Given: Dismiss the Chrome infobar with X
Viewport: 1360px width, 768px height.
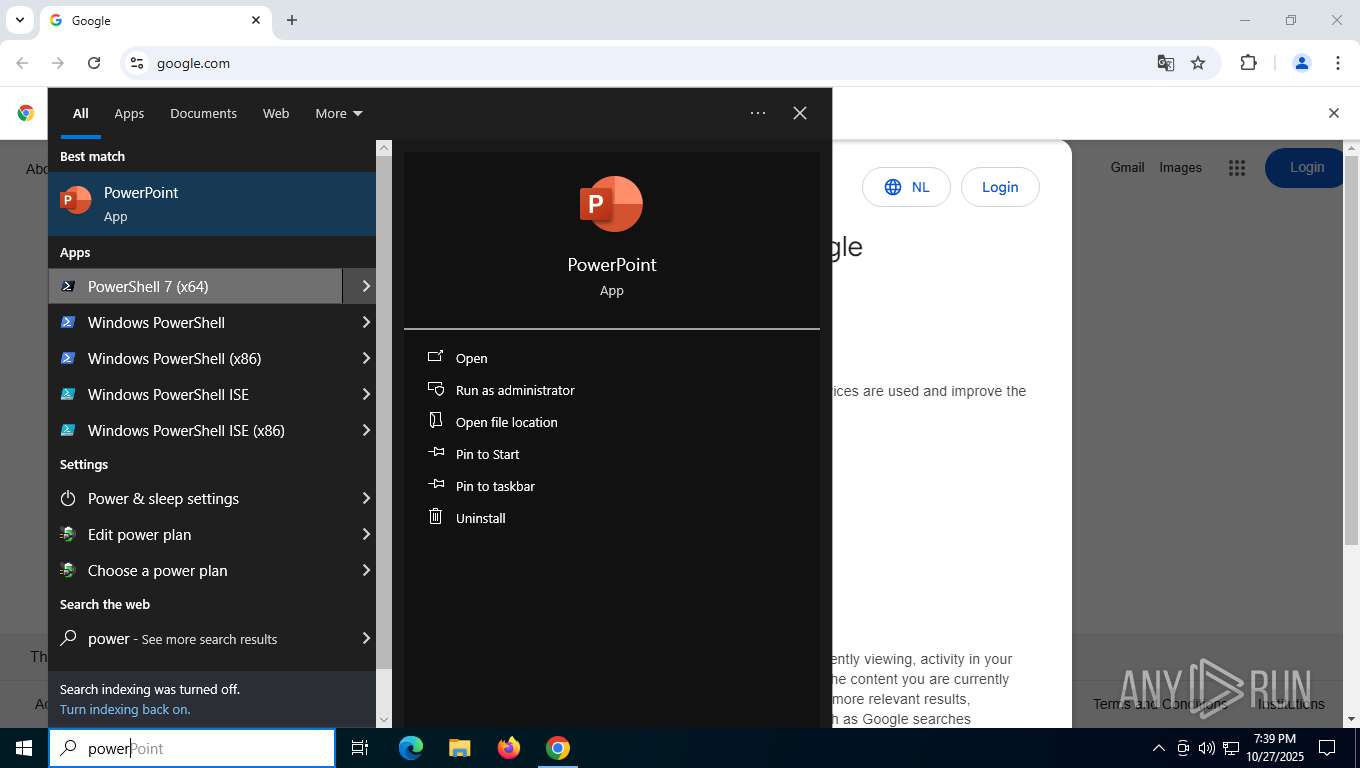Looking at the screenshot, I should (1333, 113).
